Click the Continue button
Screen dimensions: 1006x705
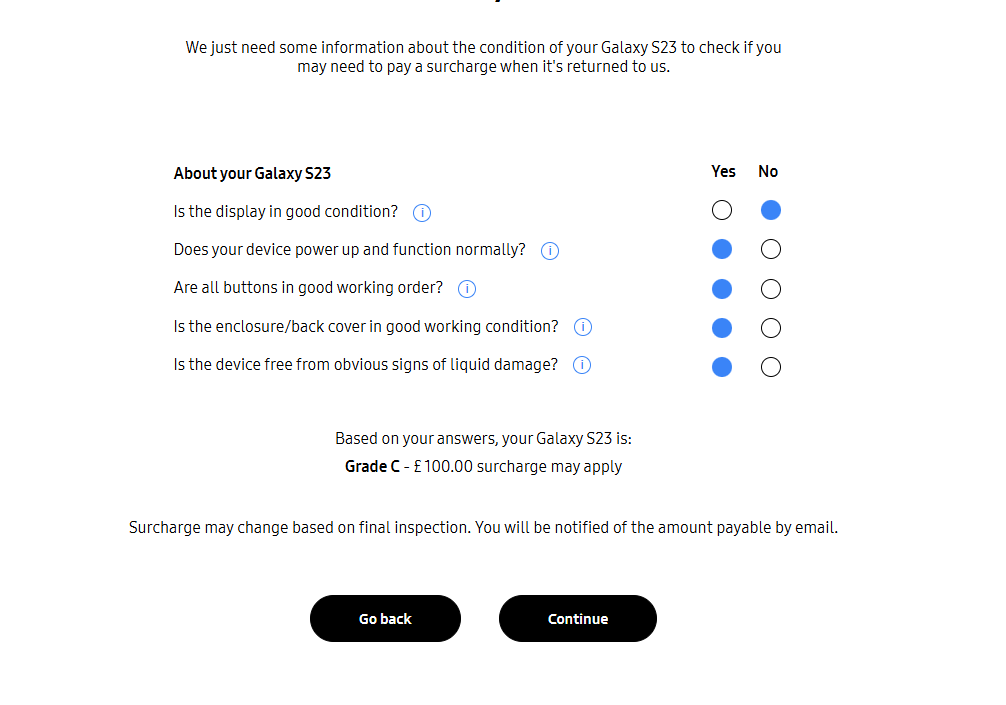pos(577,618)
